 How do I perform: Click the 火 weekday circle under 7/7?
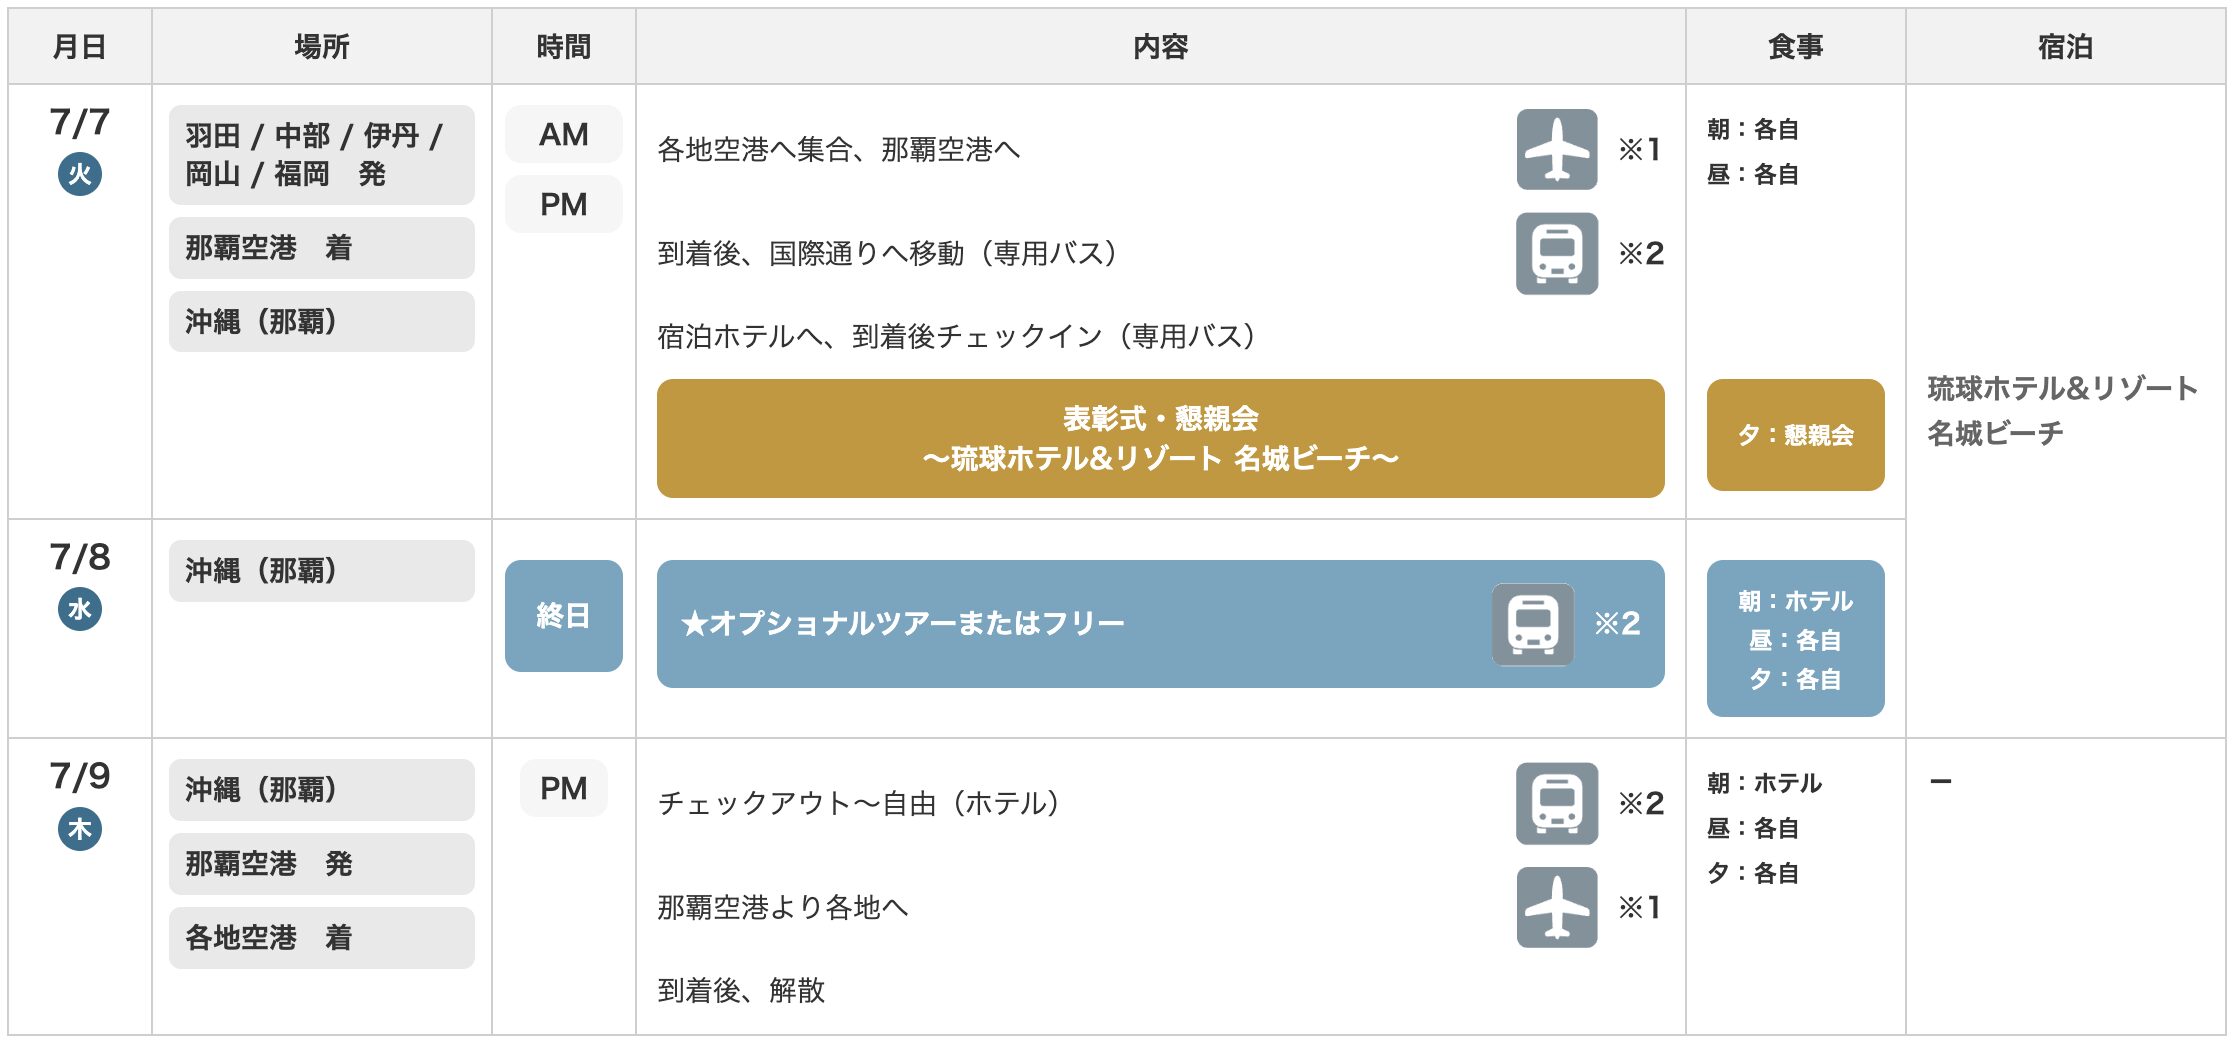coord(80,175)
